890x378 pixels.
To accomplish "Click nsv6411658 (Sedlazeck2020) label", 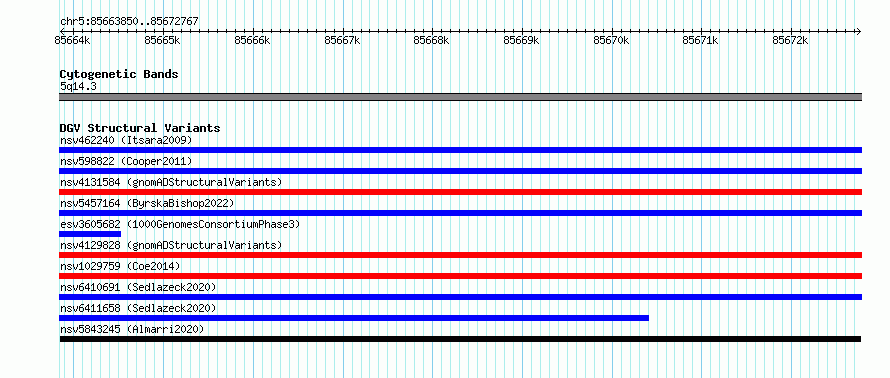I will (138, 308).
